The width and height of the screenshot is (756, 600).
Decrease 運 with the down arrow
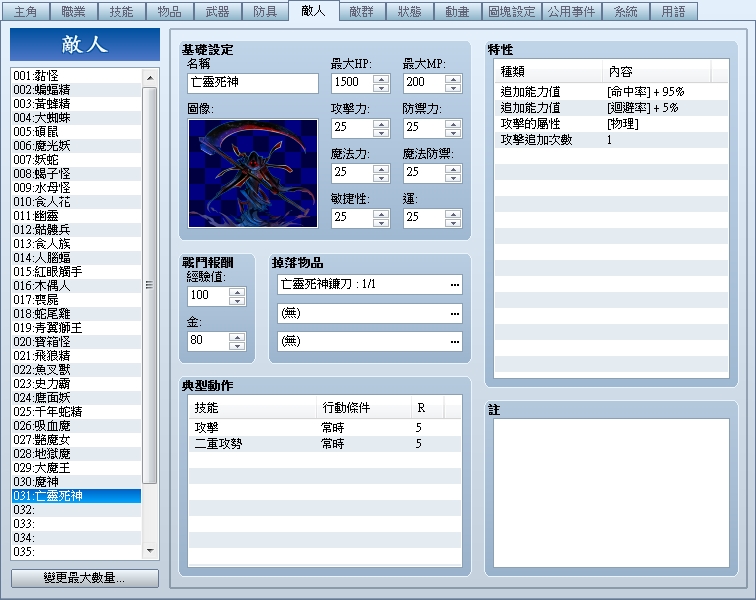point(453,223)
